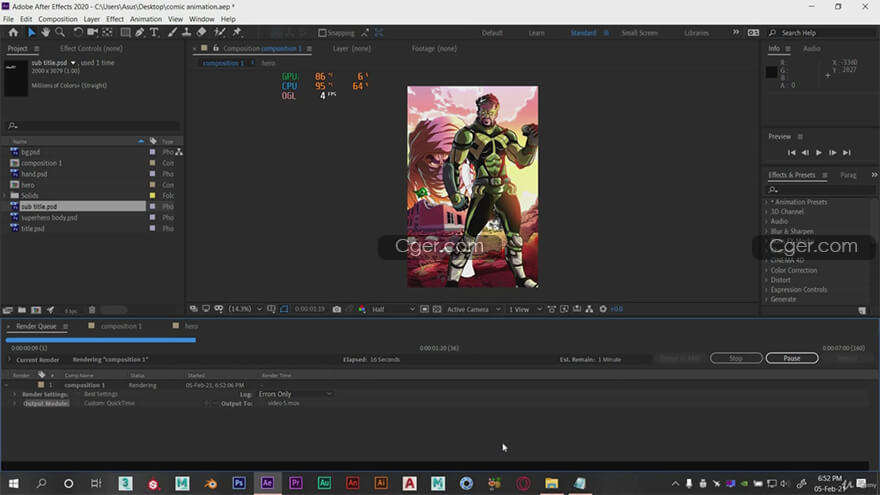The width and height of the screenshot is (880, 495).
Task: Expand the Render Settings row
Action: [15, 395]
